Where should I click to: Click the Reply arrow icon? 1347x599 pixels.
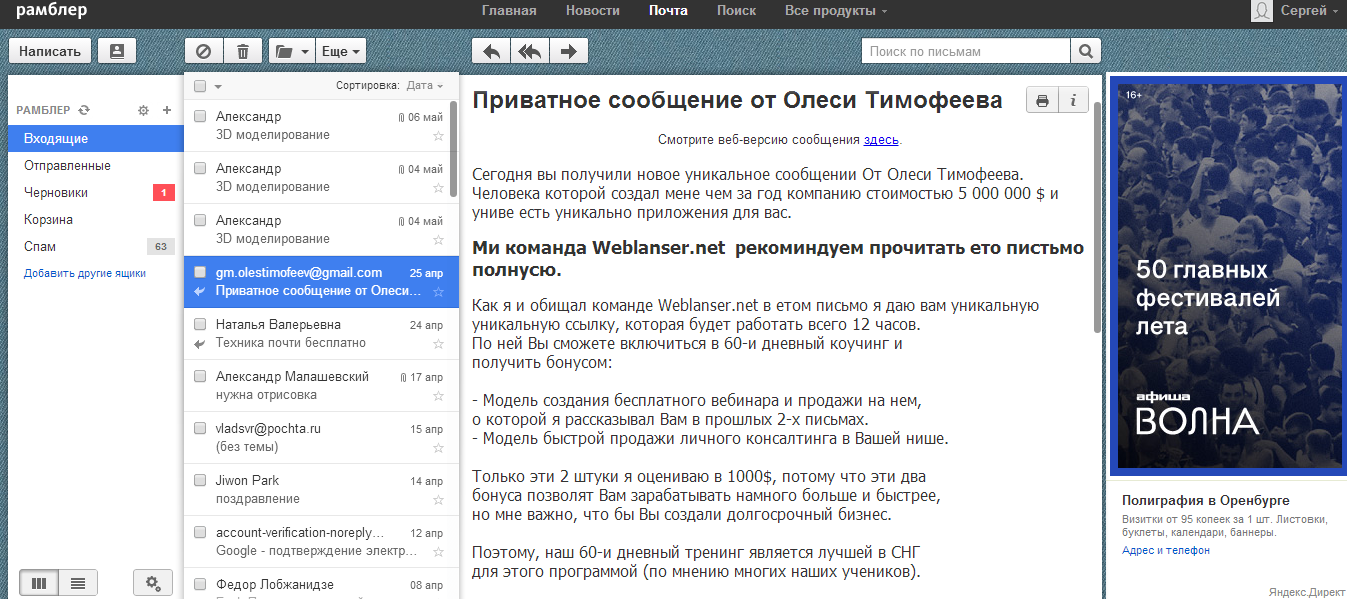coord(490,51)
